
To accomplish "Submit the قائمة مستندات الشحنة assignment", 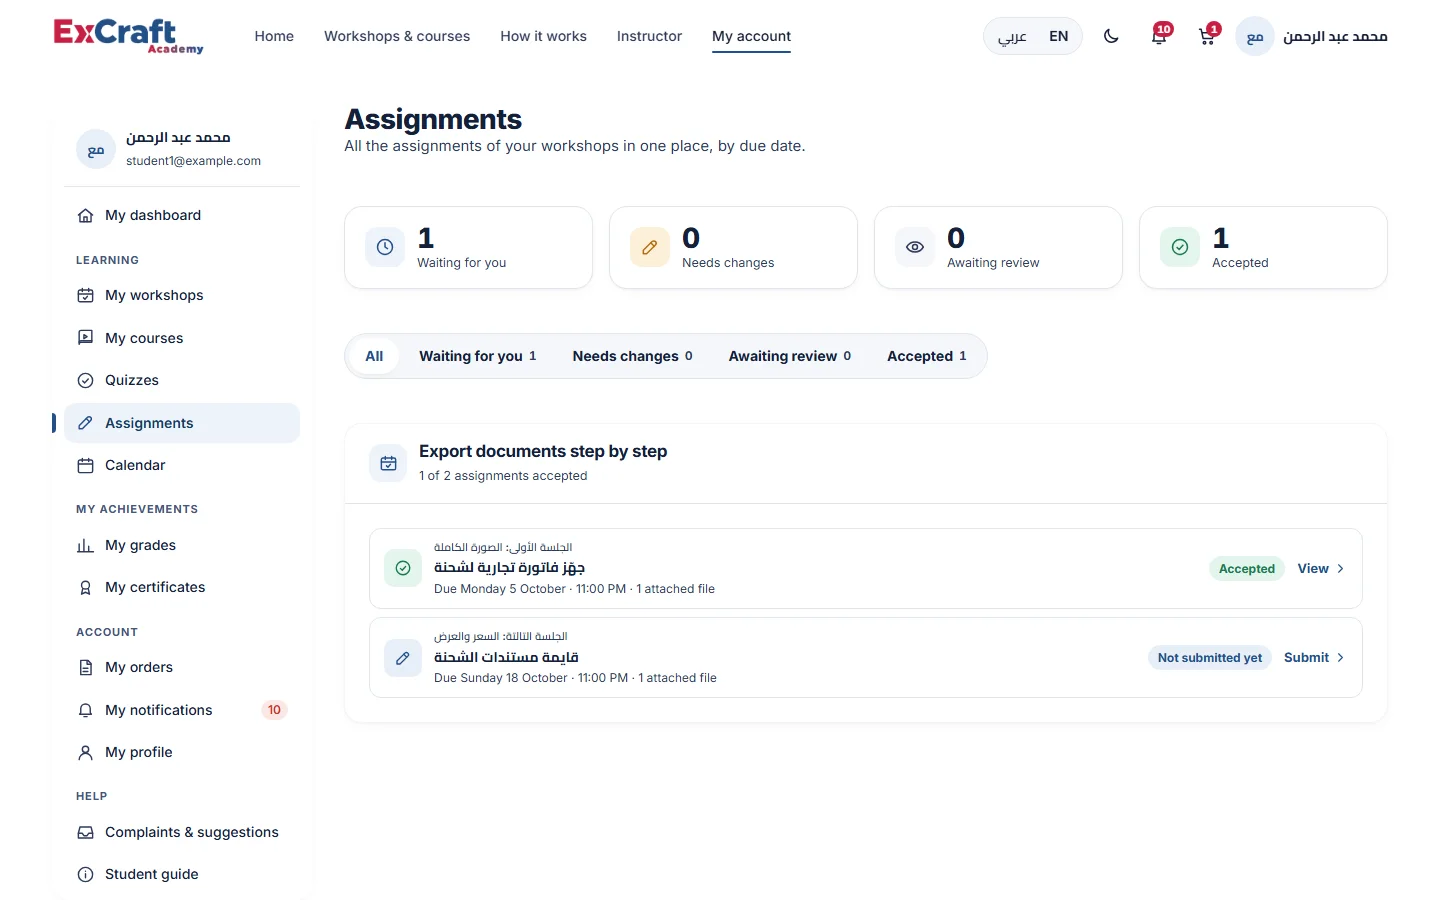I will pyautogui.click(x=1313, y=657).
